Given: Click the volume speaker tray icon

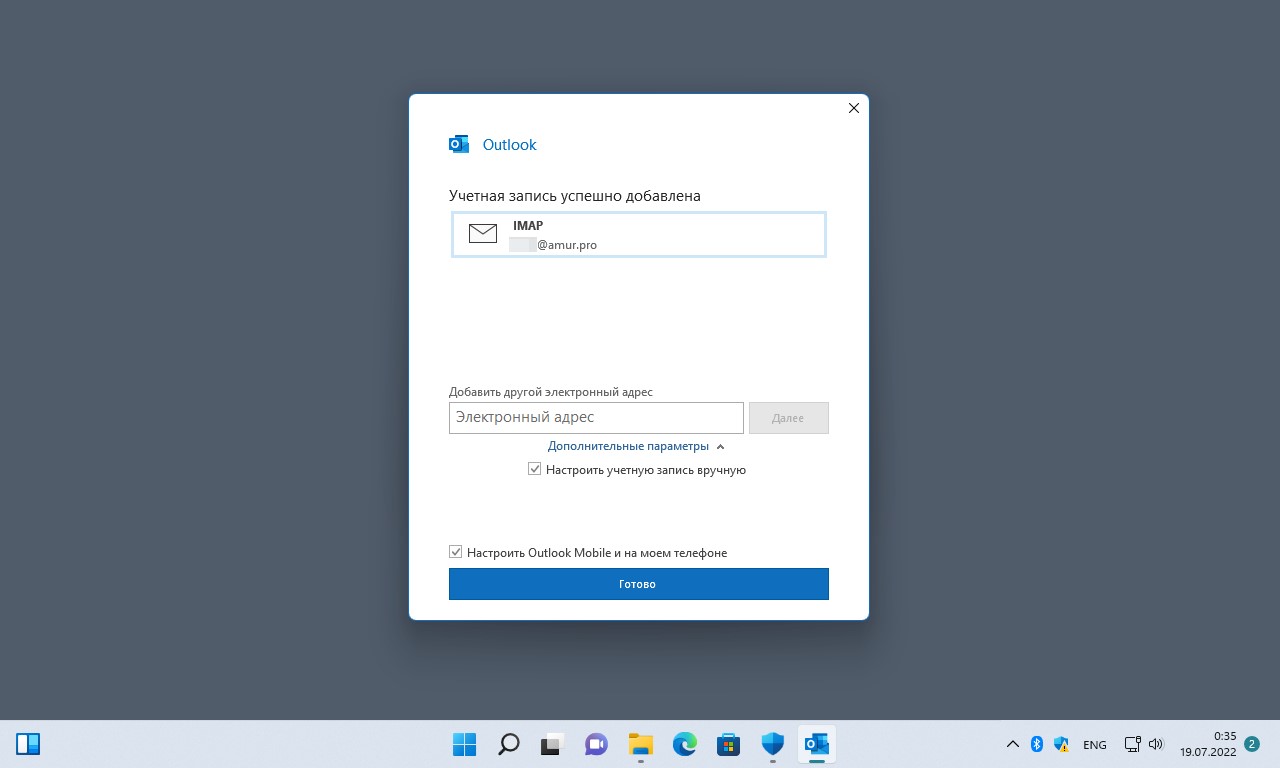Looking at the screenshot, I should point(1156,744).
